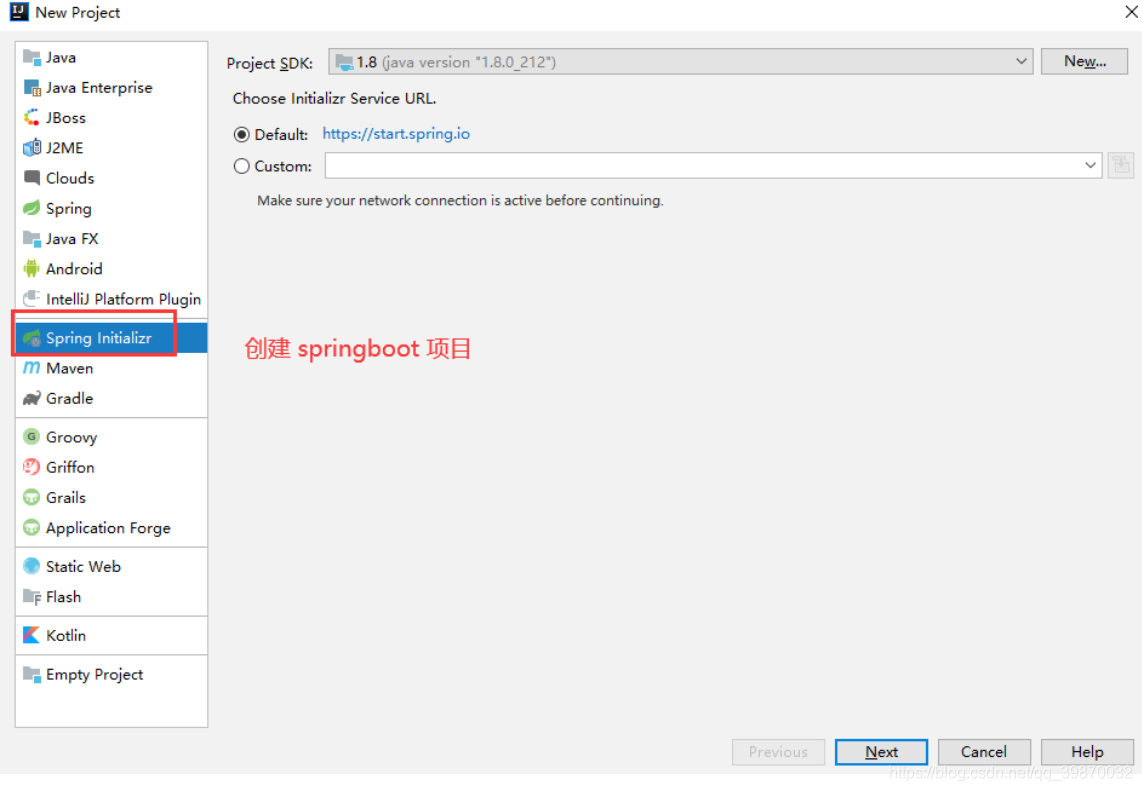Image resolution: width=1142 pixels, height=791 pixels.
Task: Choose Android label in list
Action: [74, 269]
